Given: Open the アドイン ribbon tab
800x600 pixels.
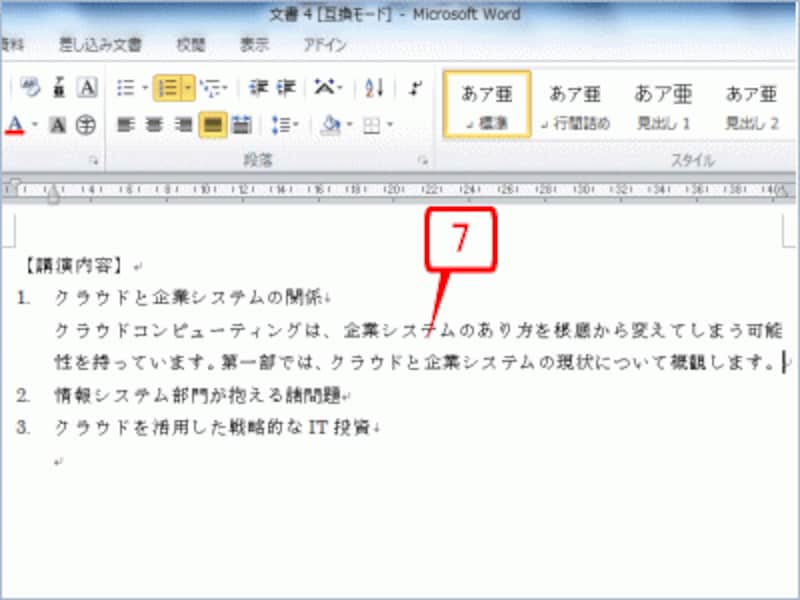Looking at the screenshot, I should click(325, 45).
